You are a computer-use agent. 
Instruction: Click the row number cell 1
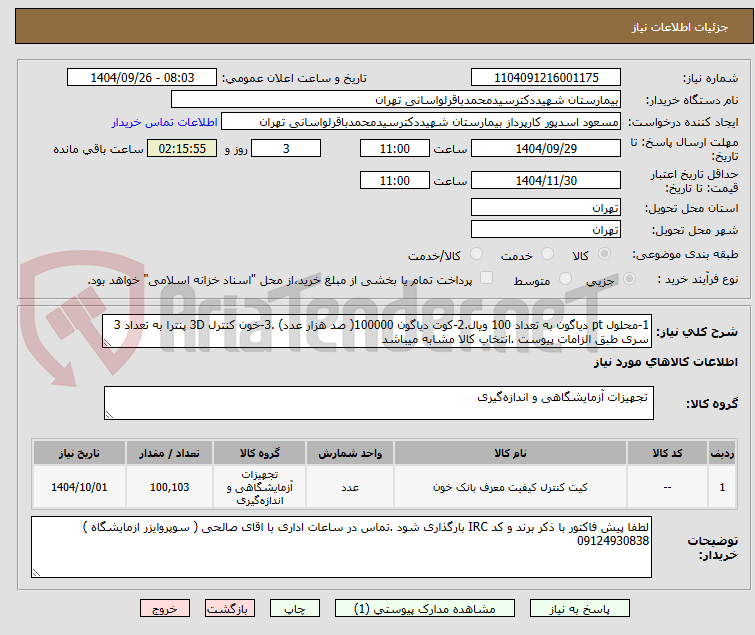[x=722, y=487]
